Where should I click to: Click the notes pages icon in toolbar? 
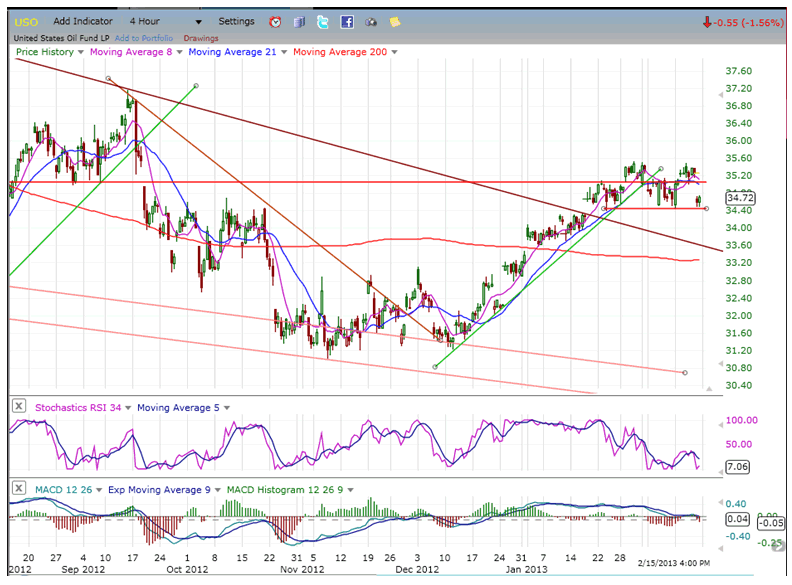pyautogui.click(x=299, y=21)
